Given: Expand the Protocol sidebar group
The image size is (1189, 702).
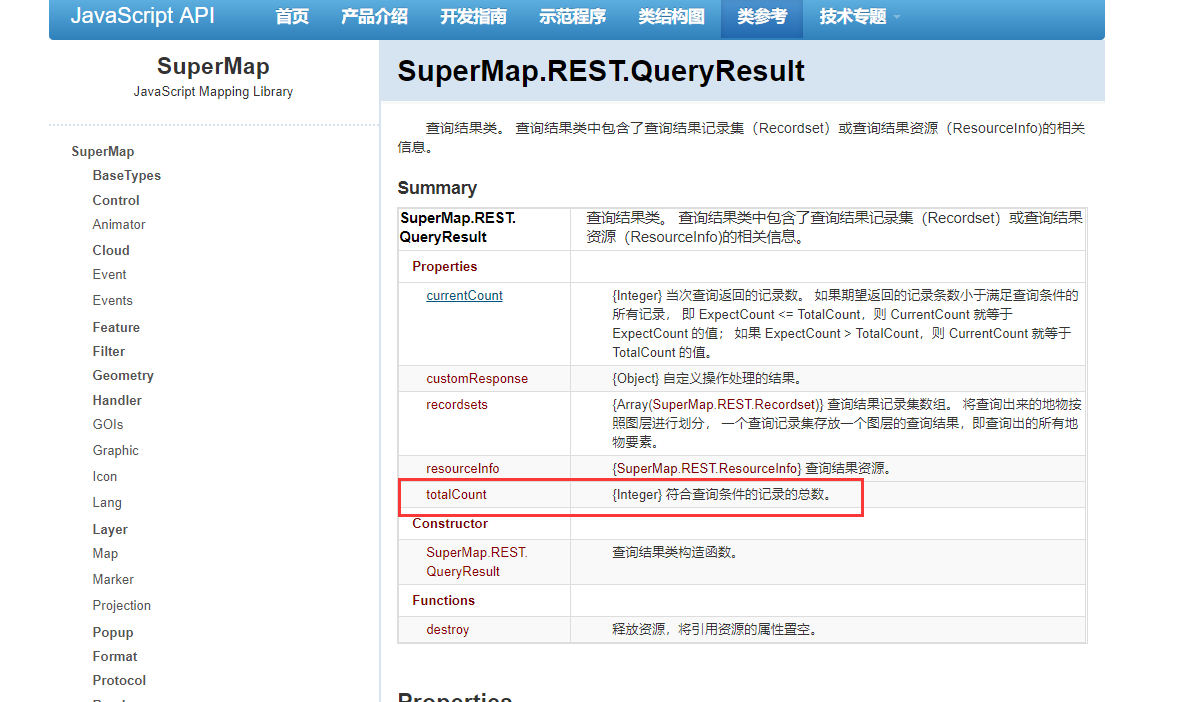Looking at the screenshot, I should pos(119,681).
